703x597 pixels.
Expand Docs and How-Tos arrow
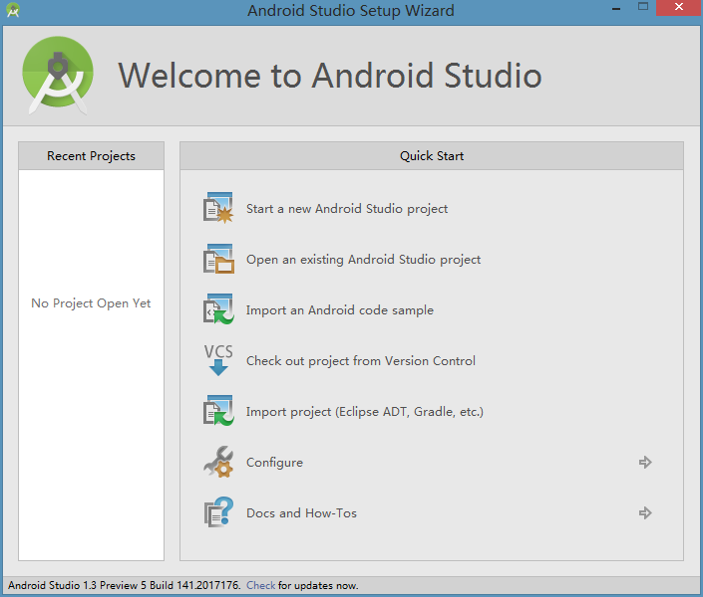pyautogui.click(x=645, y=513)
